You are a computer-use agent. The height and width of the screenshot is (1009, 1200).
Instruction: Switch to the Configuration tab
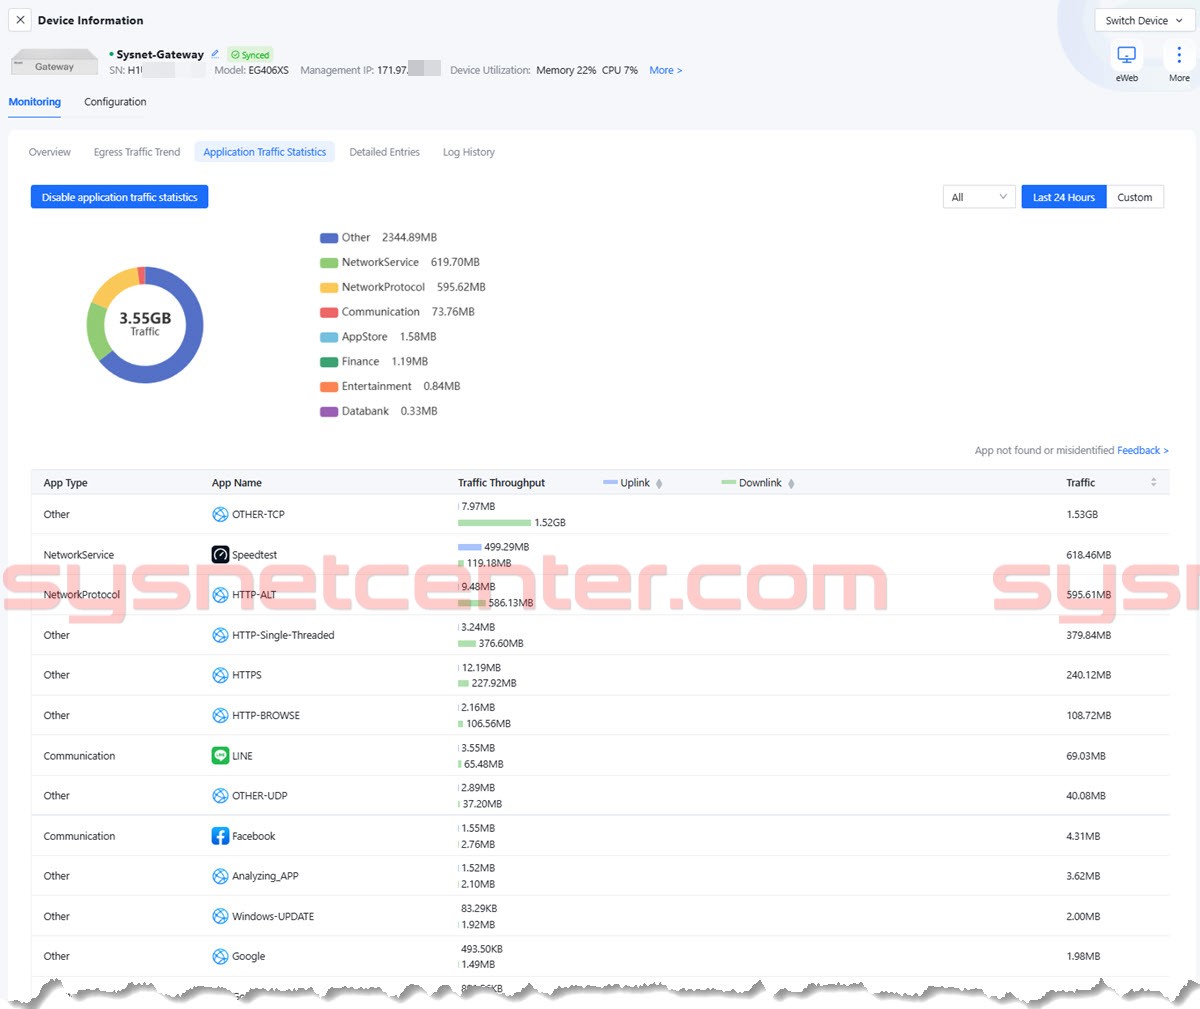click(x=115, y=102)
